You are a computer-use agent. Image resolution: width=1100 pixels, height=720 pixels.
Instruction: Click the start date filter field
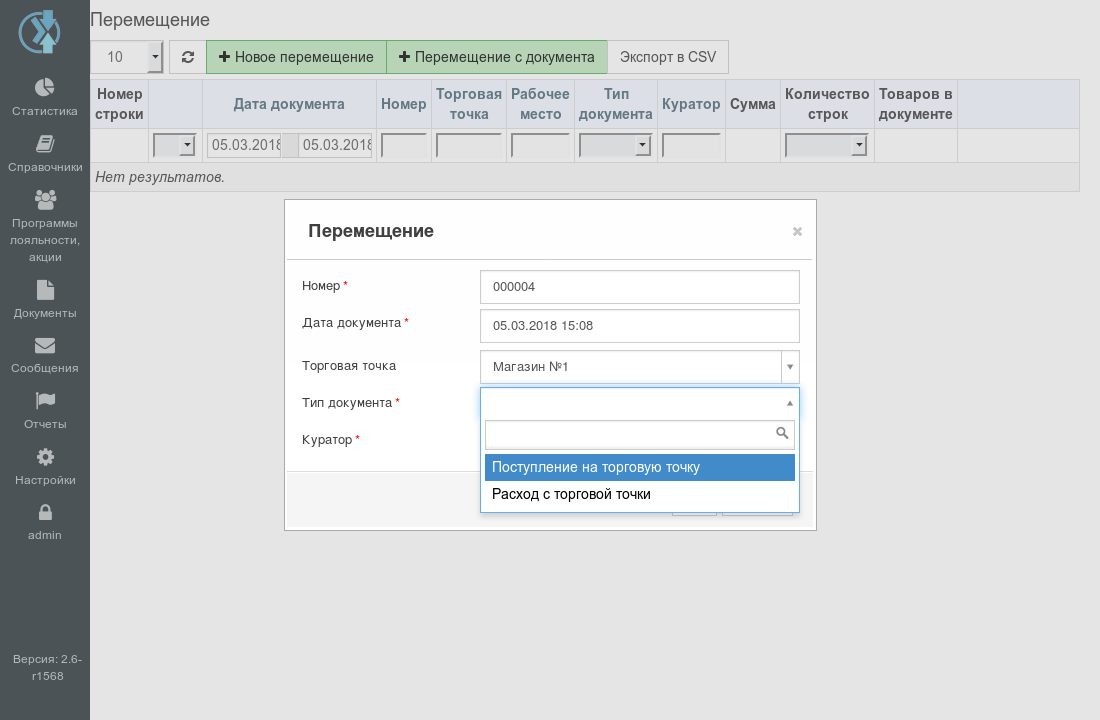pos(244,145)
